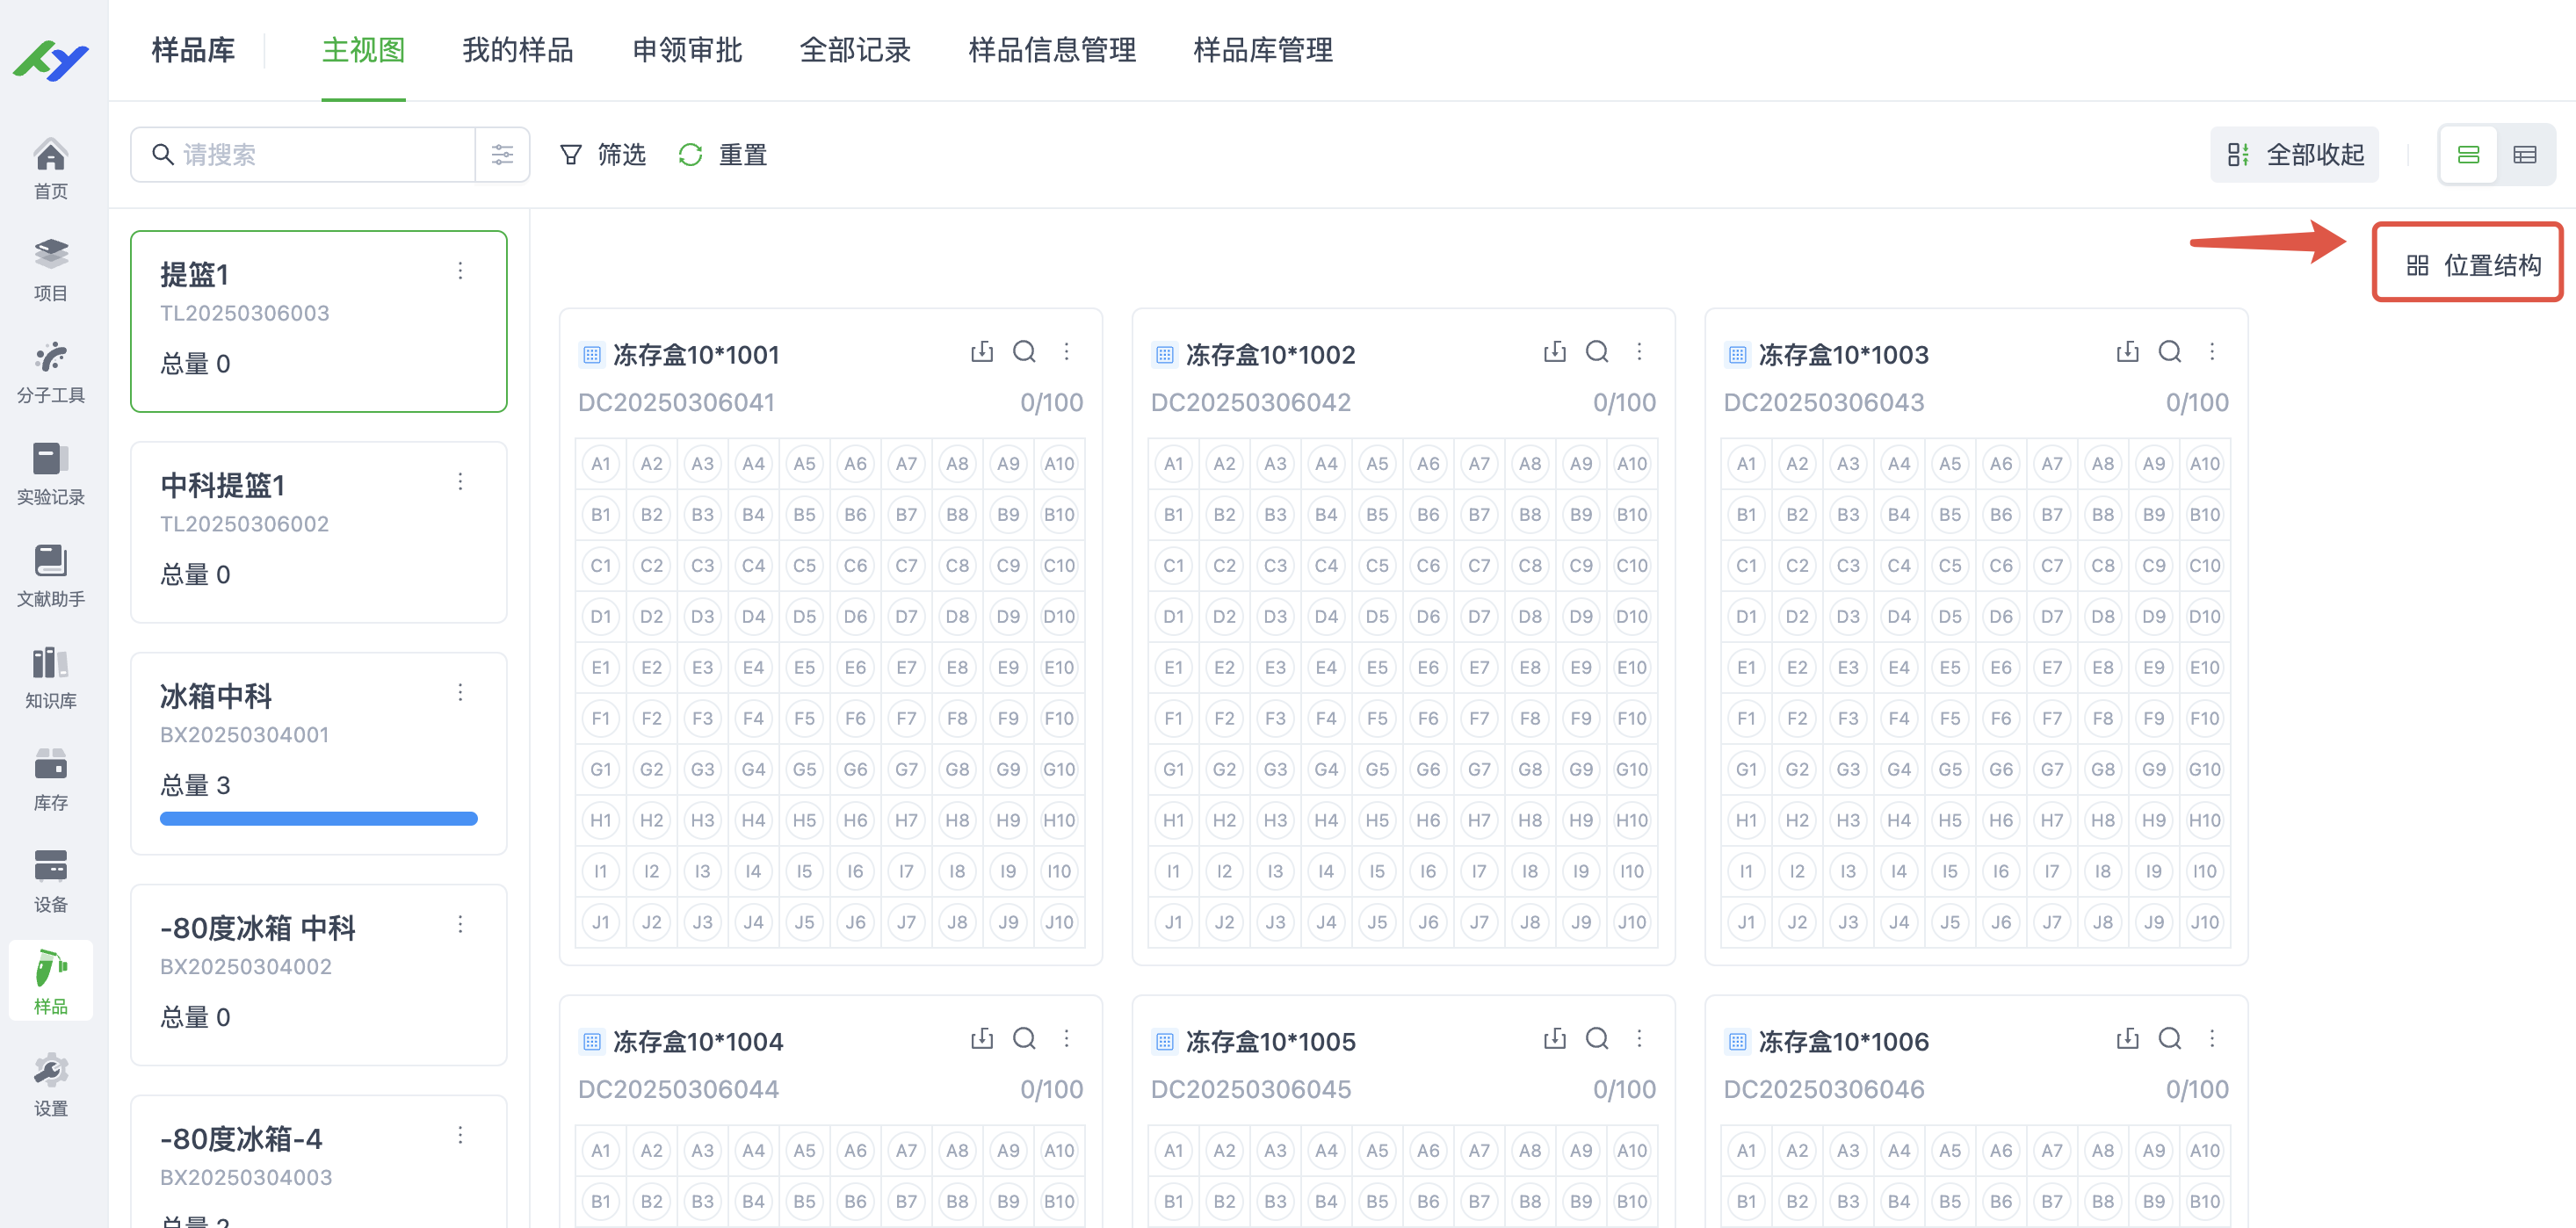Switch to the 我的样品 tab
This screenshot has height=1228, width=2576.
tap(517, 51)
